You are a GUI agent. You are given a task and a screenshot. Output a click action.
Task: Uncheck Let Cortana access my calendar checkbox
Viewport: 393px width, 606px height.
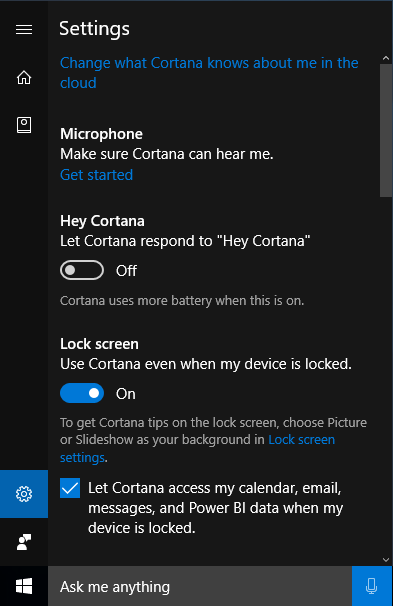[x=70, y=488]
